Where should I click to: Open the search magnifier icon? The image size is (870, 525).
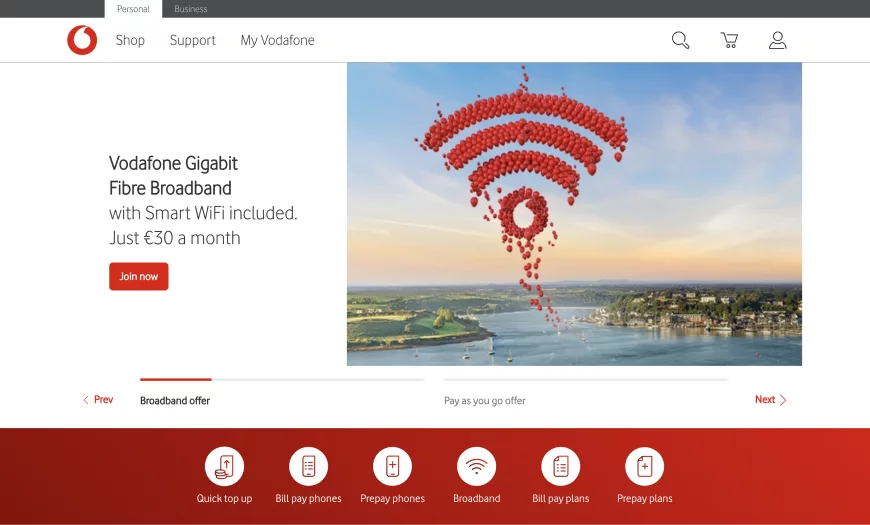coord(680,40)
